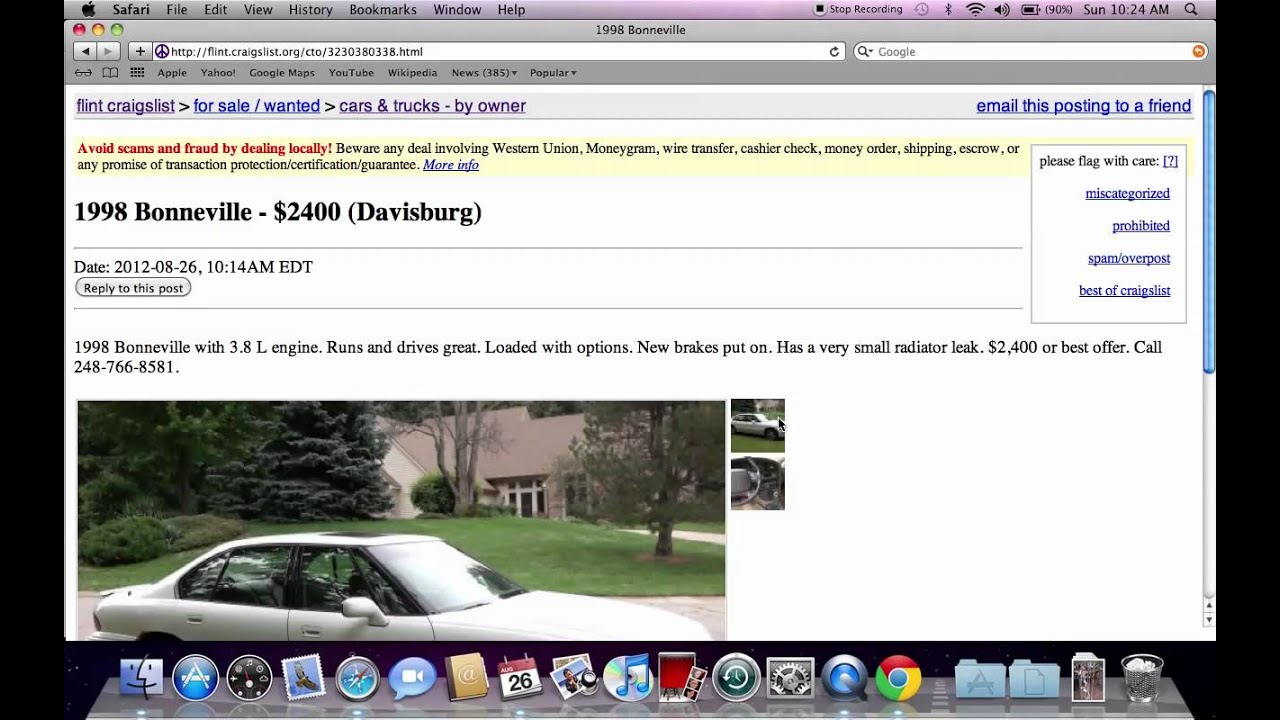Open Top Sites grid icon

tap(137, 73)
